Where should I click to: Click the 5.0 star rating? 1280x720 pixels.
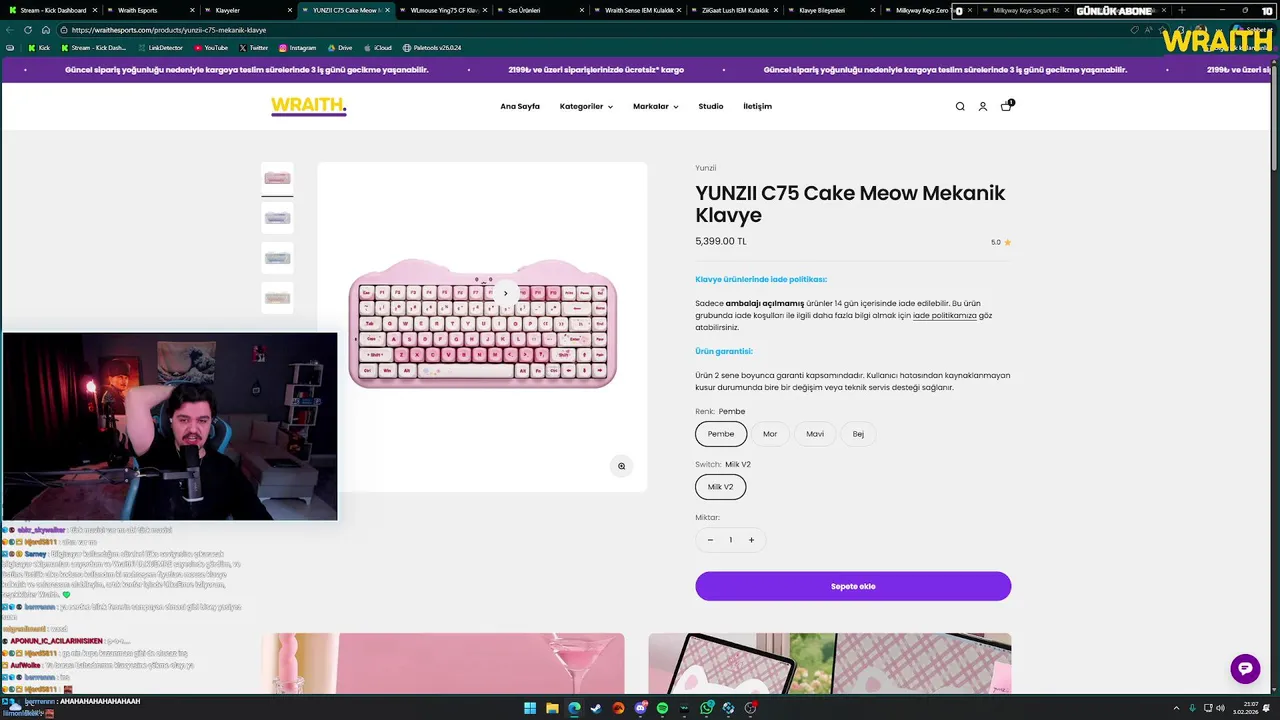click(x=1001, y=242)
